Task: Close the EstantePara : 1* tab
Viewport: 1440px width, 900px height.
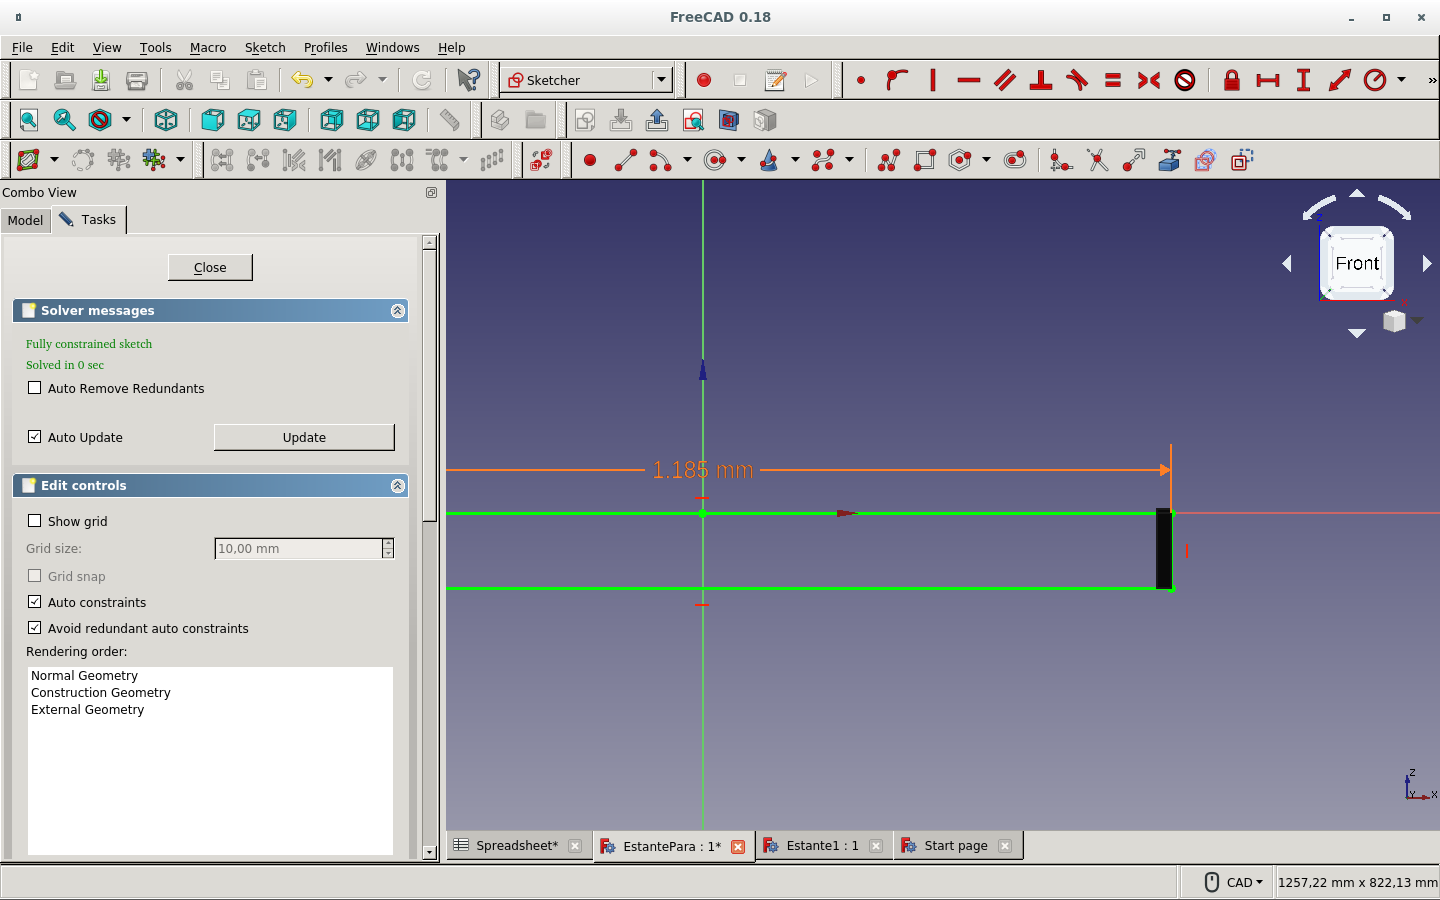Action: click(x=738, y=847)
